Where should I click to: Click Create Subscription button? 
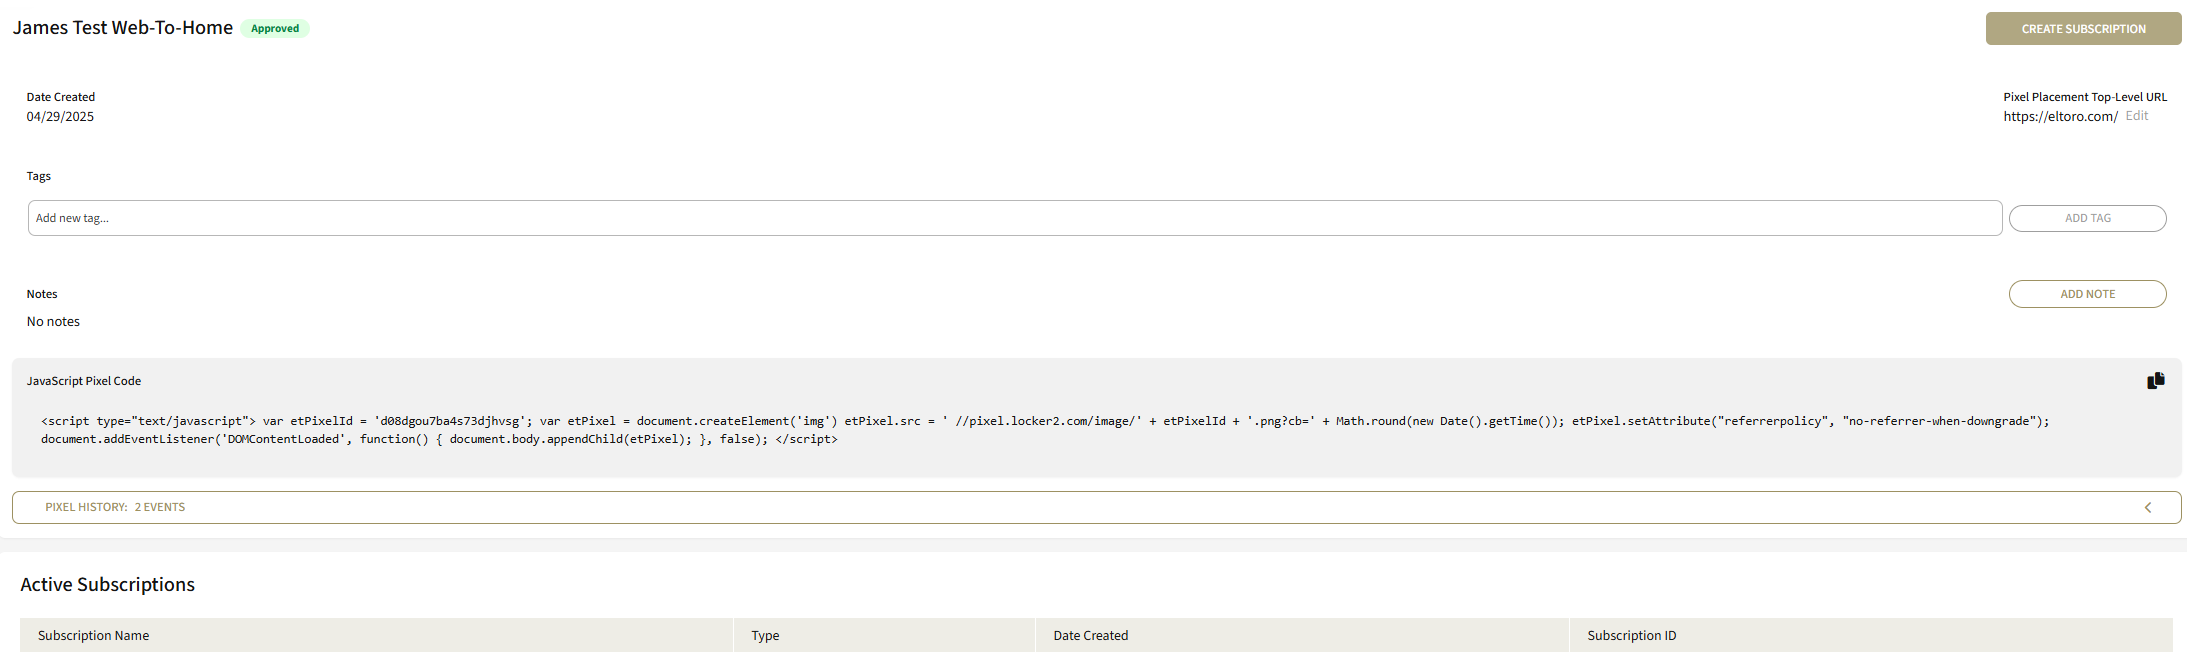click(2083, 29)
